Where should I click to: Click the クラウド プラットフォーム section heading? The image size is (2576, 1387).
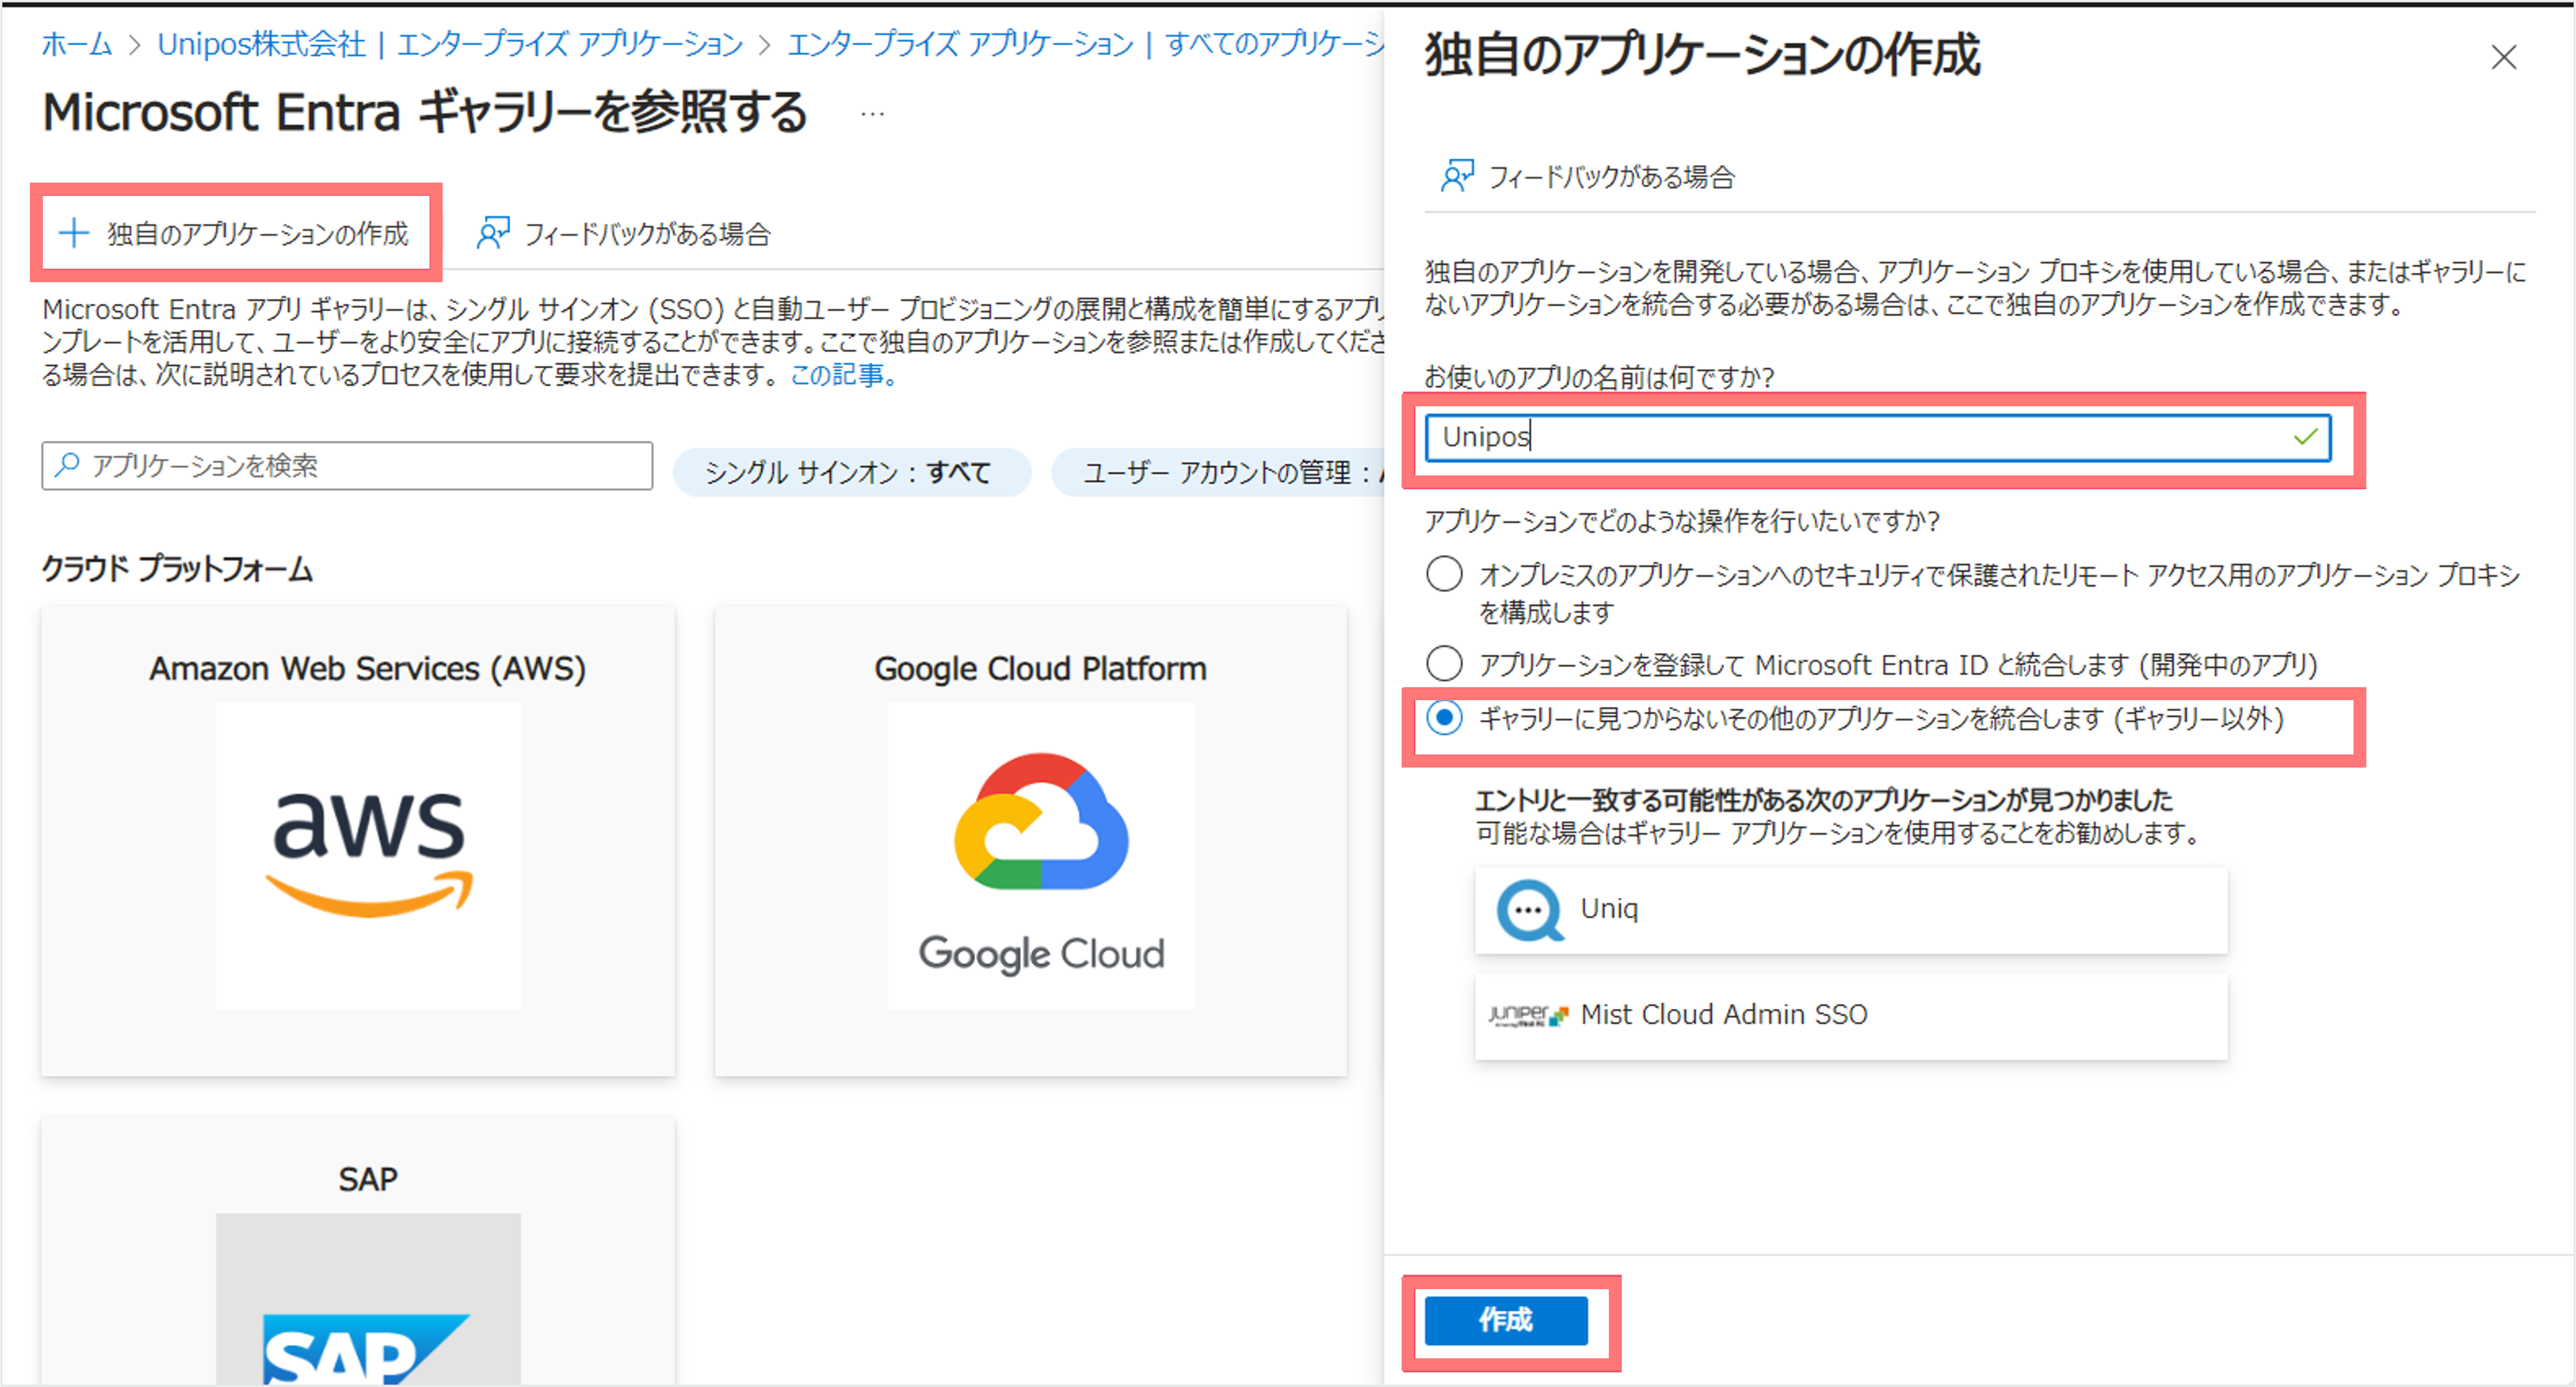(x=177, y=569)
